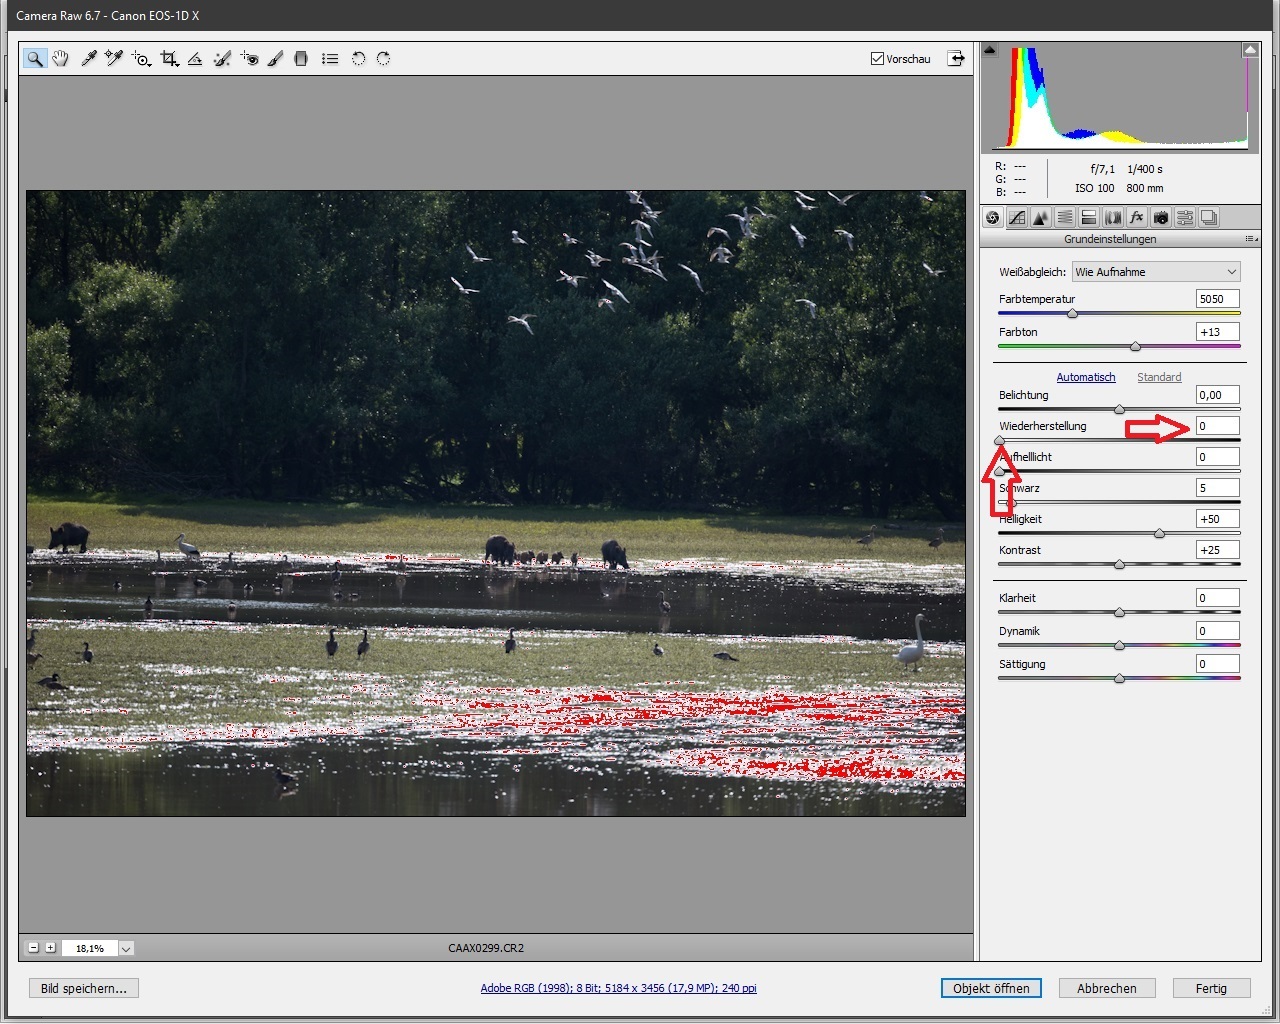1280x1024 pixels.
Task: Select the Adjustment Brush tool
Action: [x=275, y=59]
